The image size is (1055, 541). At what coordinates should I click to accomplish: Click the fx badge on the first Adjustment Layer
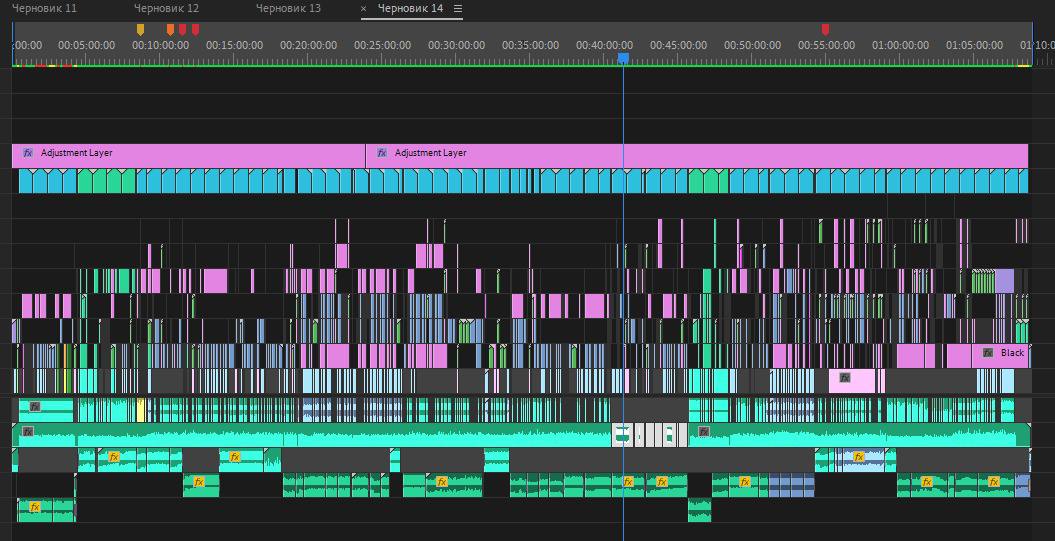tap(28, 154)
